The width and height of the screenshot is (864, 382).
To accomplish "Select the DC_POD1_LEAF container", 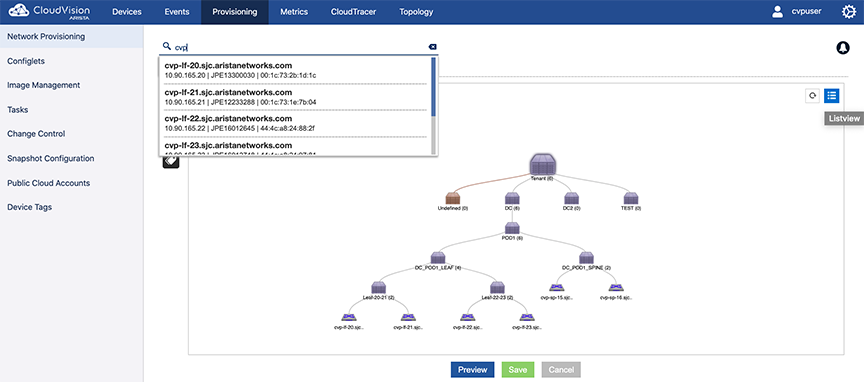I will (438, 257).
